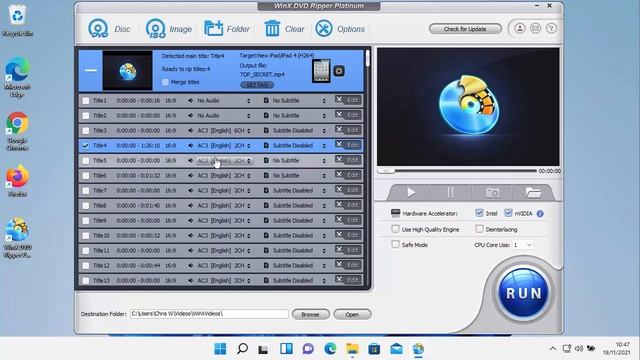Pause the preview video

451,192
